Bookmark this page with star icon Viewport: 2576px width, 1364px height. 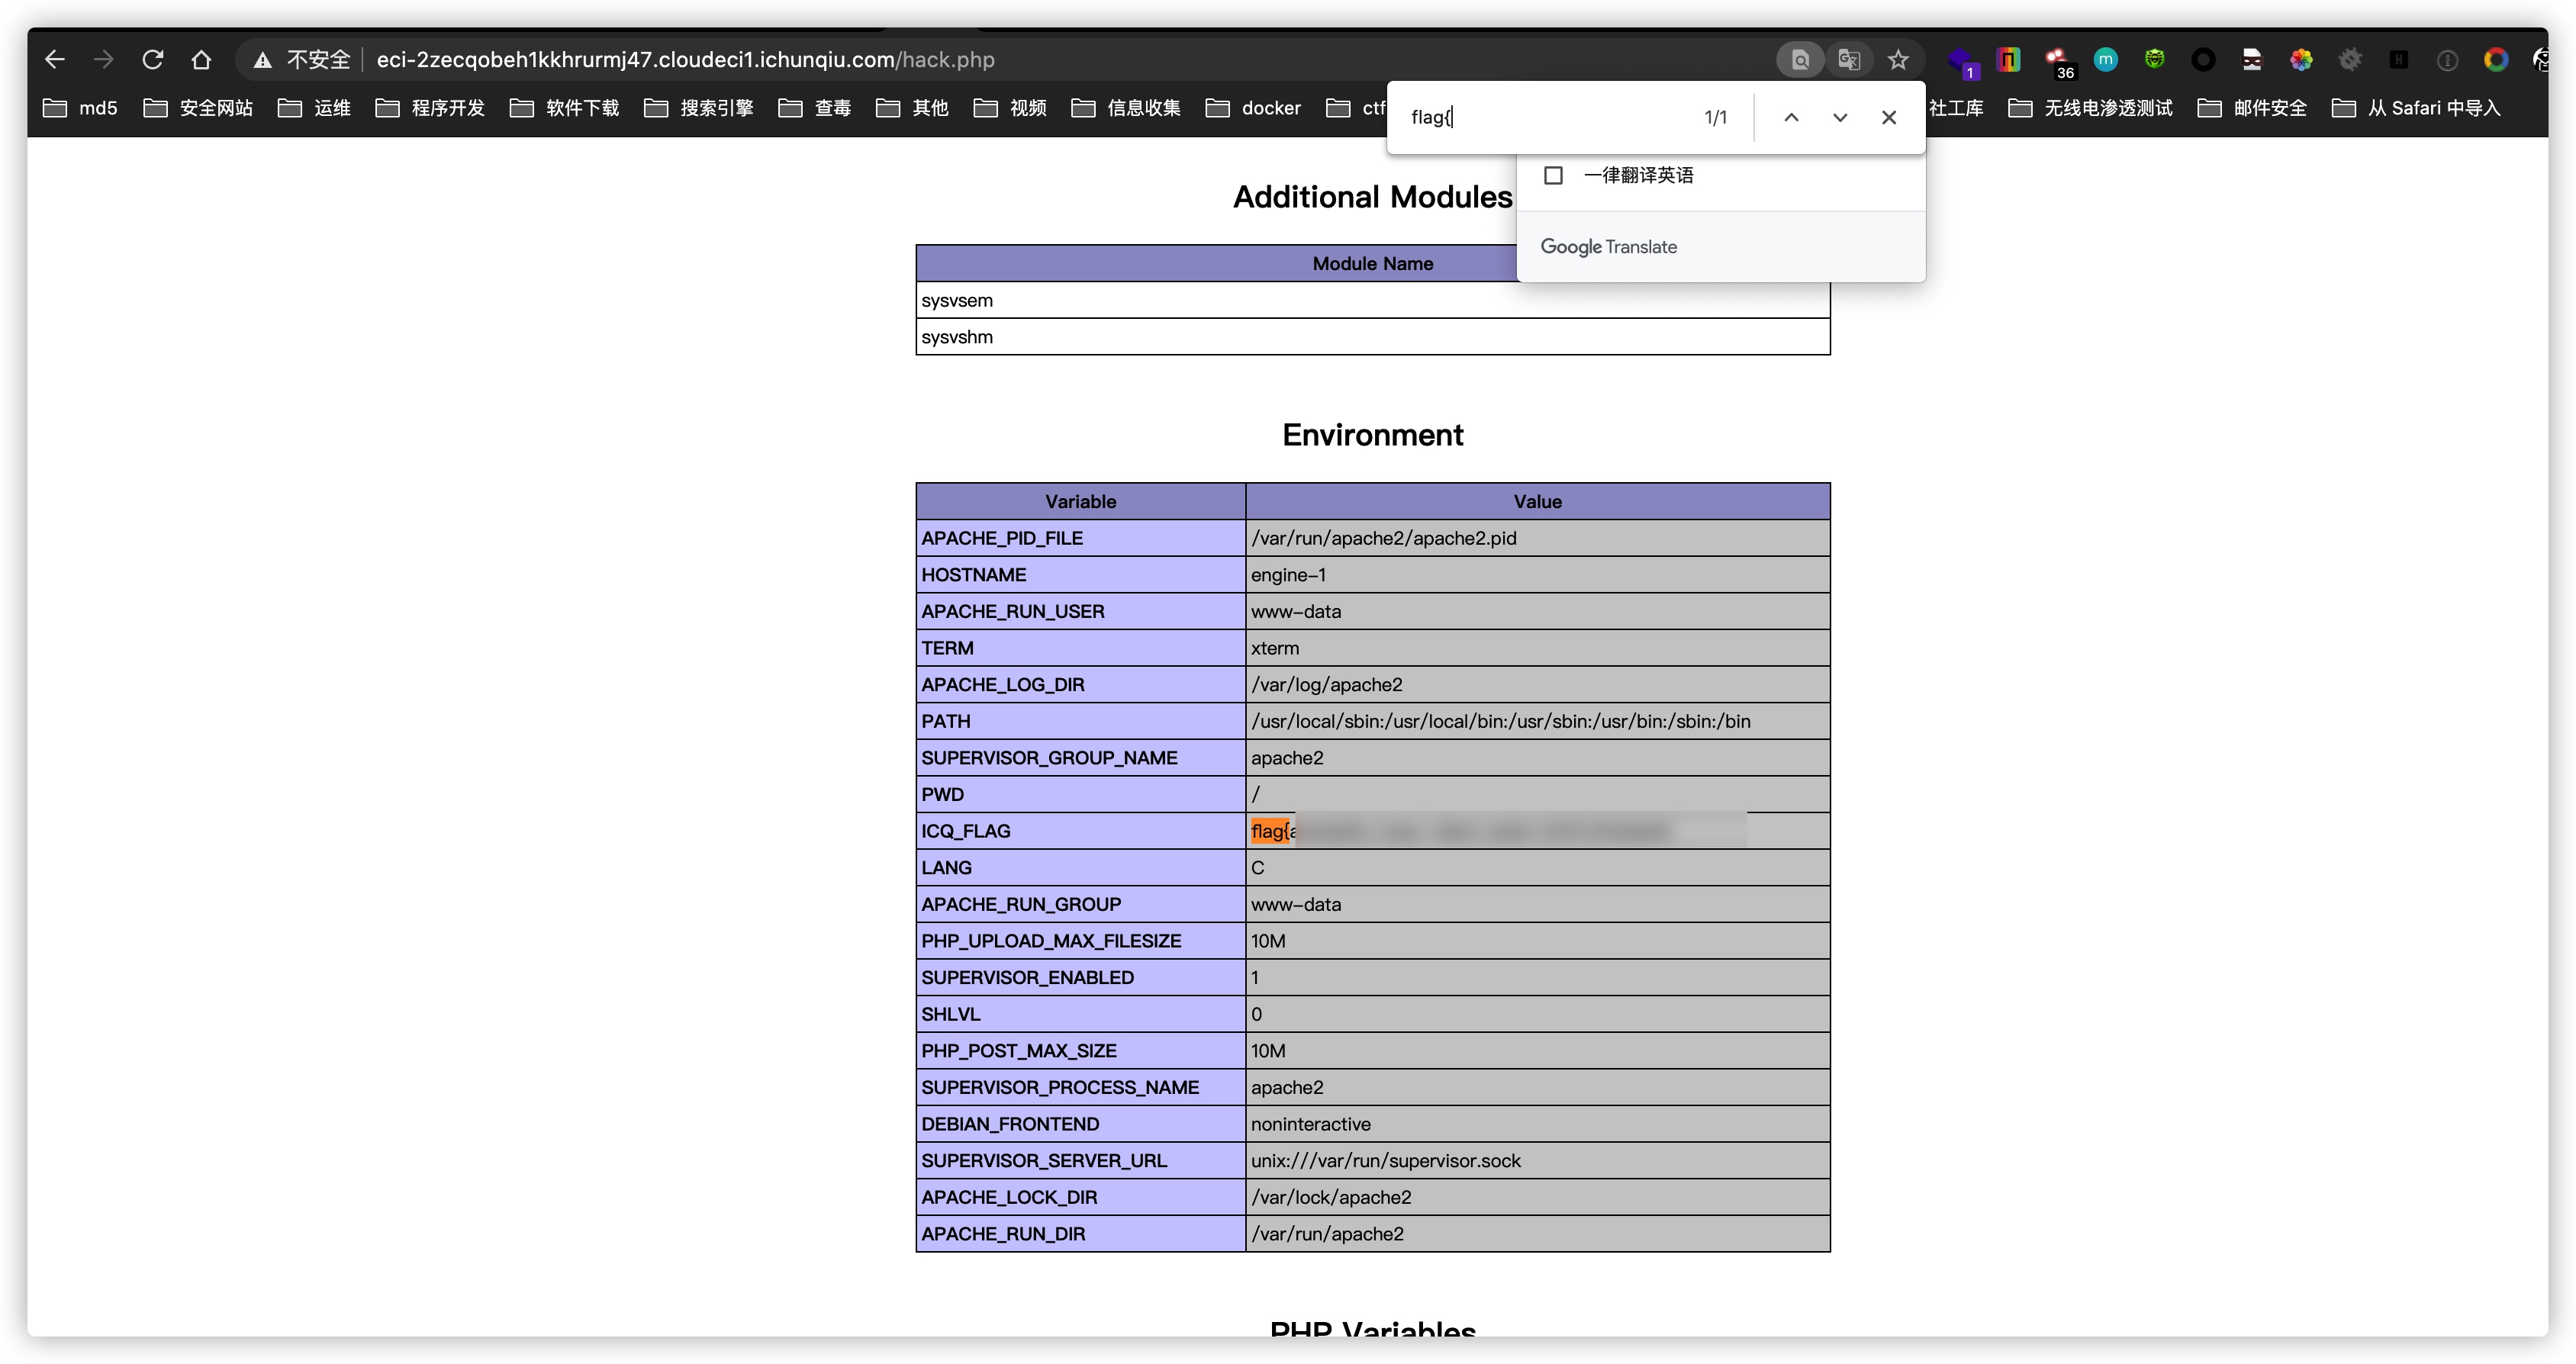point(1897,60)
